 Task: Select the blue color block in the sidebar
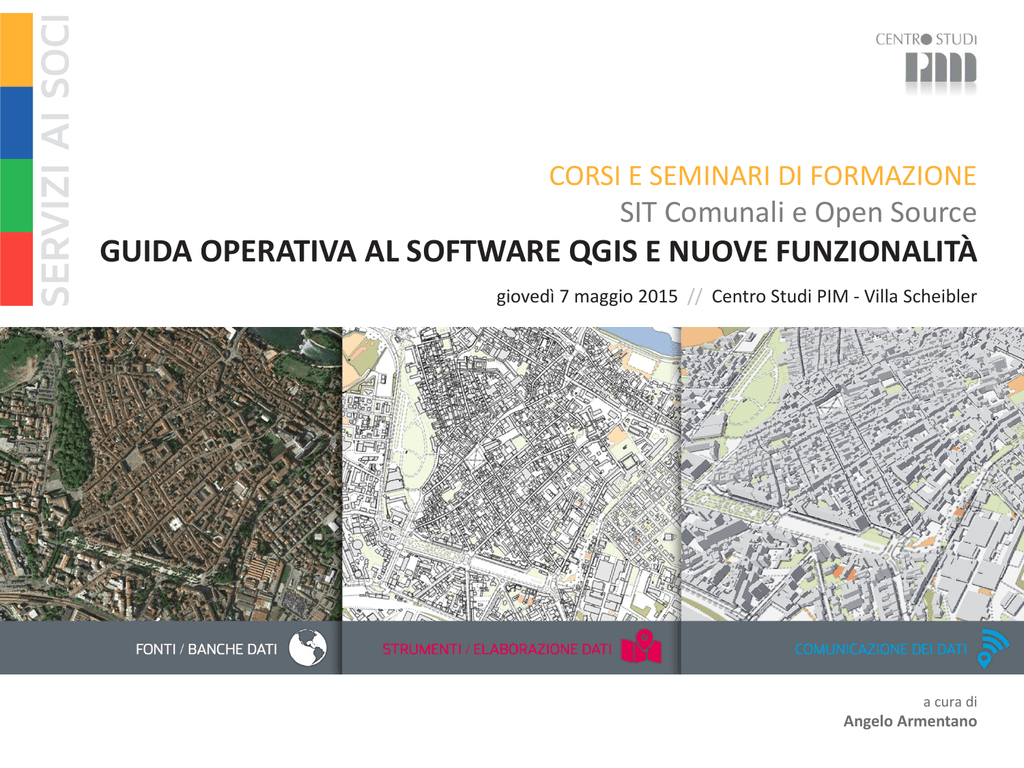click(16, 123)
